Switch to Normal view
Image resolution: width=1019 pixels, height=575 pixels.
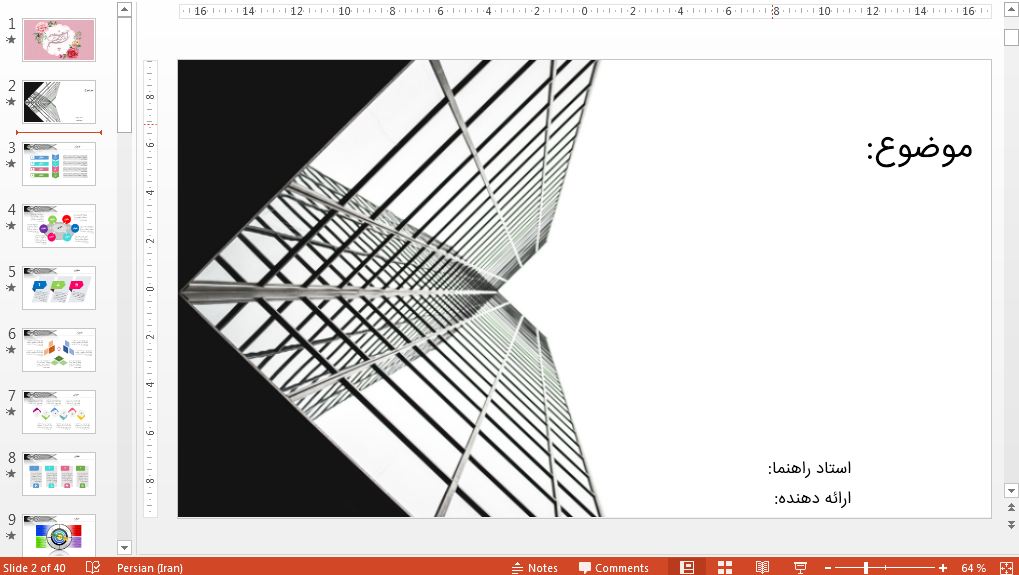tap(687, 567)
